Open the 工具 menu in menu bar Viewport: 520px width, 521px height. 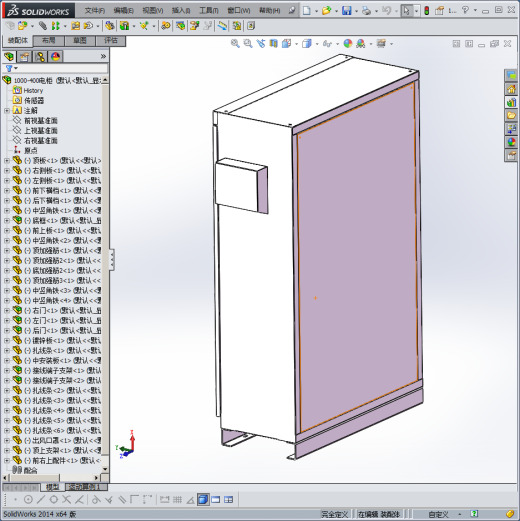click(x=209, y=11)
